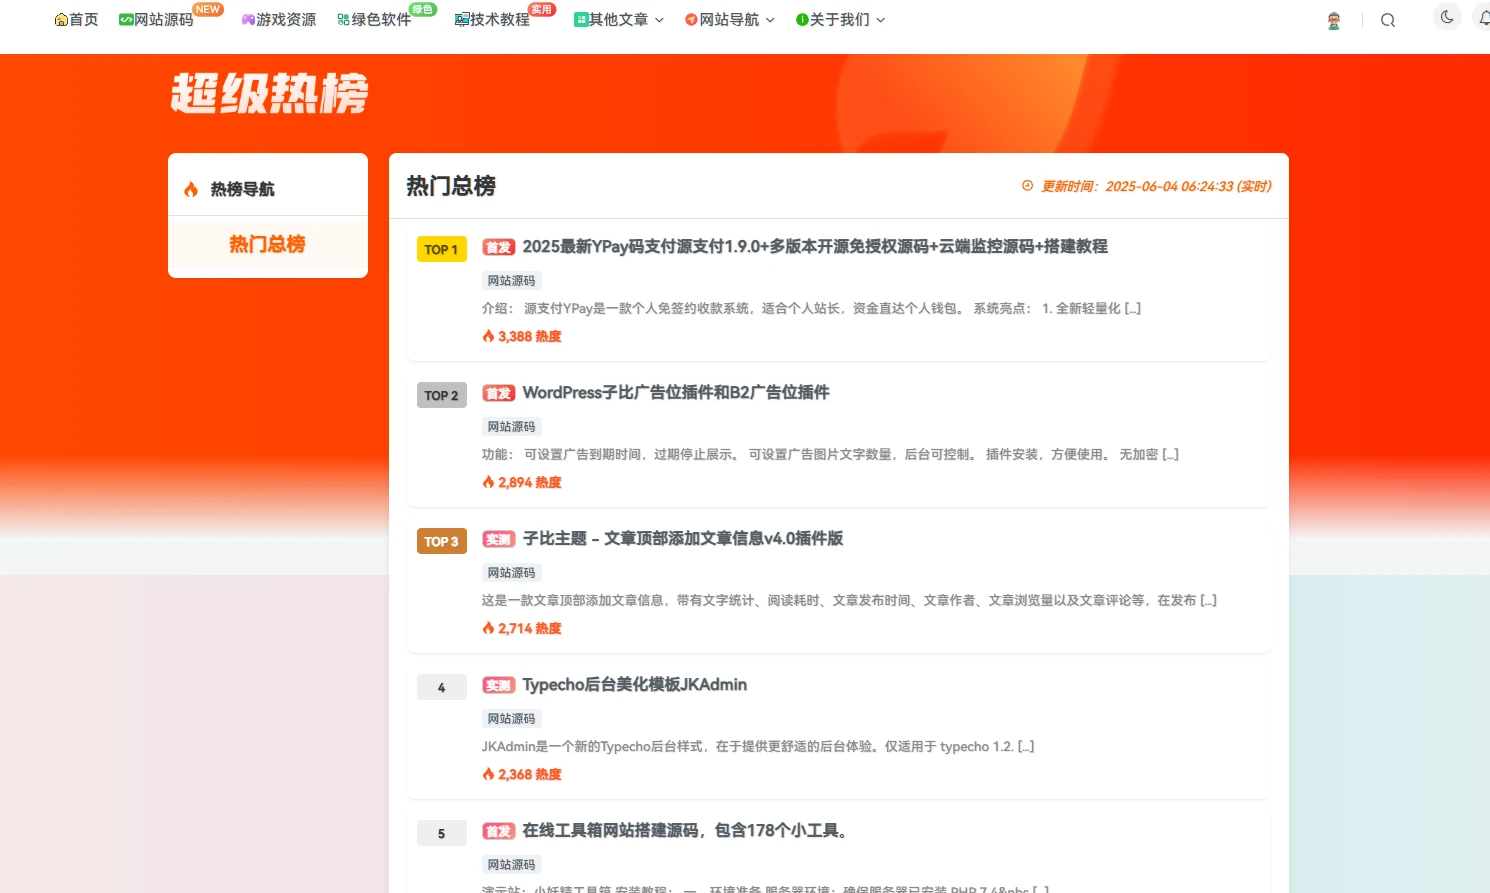The width and height of the screenshot is (1490, 893).
Task: Click YPay article description starting 介绍
Action: (811, 309)
